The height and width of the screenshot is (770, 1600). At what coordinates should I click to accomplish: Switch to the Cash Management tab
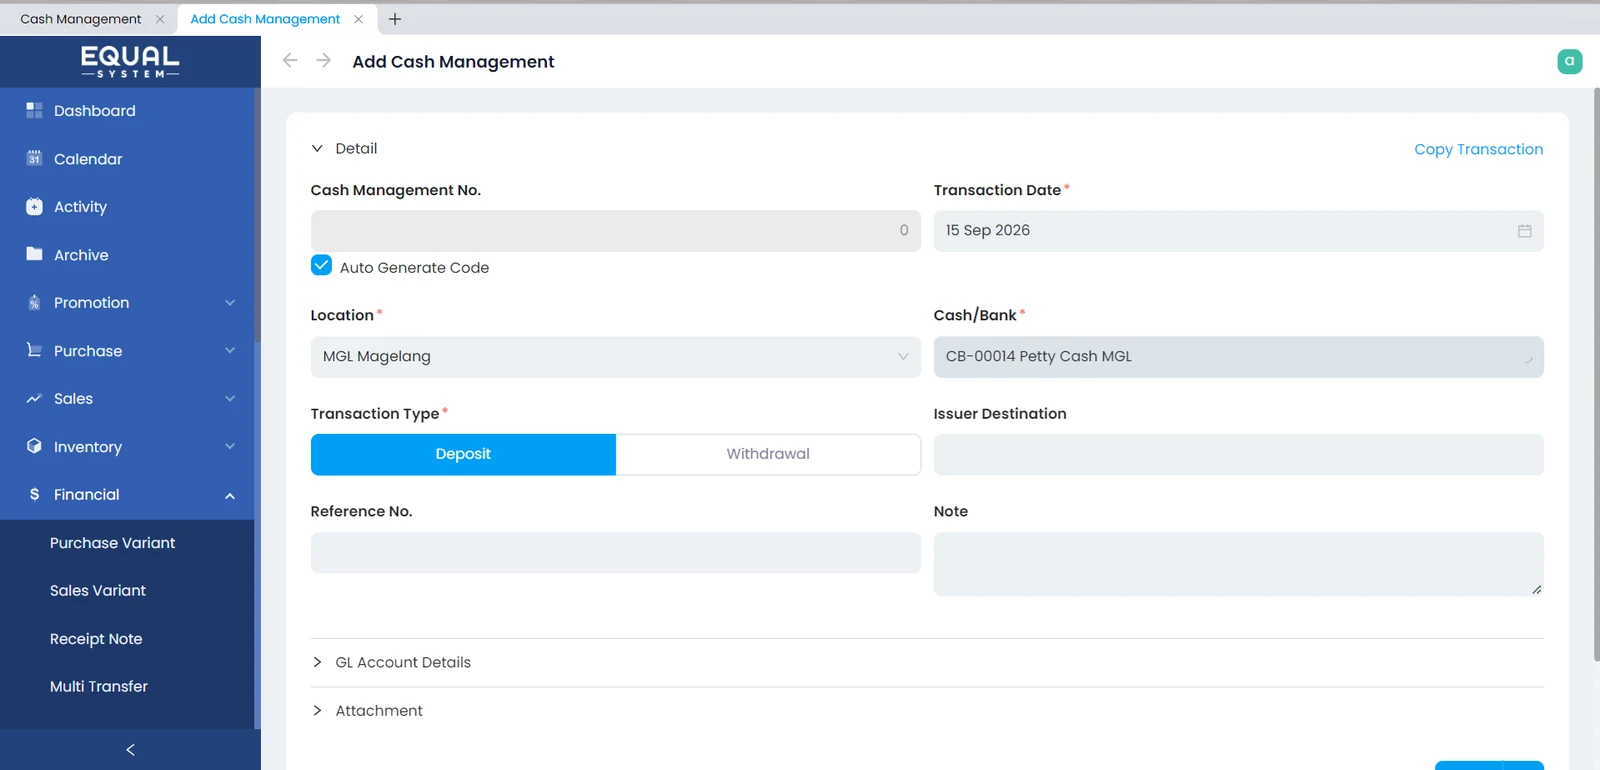pyautogui.click(x=81, y=19)
